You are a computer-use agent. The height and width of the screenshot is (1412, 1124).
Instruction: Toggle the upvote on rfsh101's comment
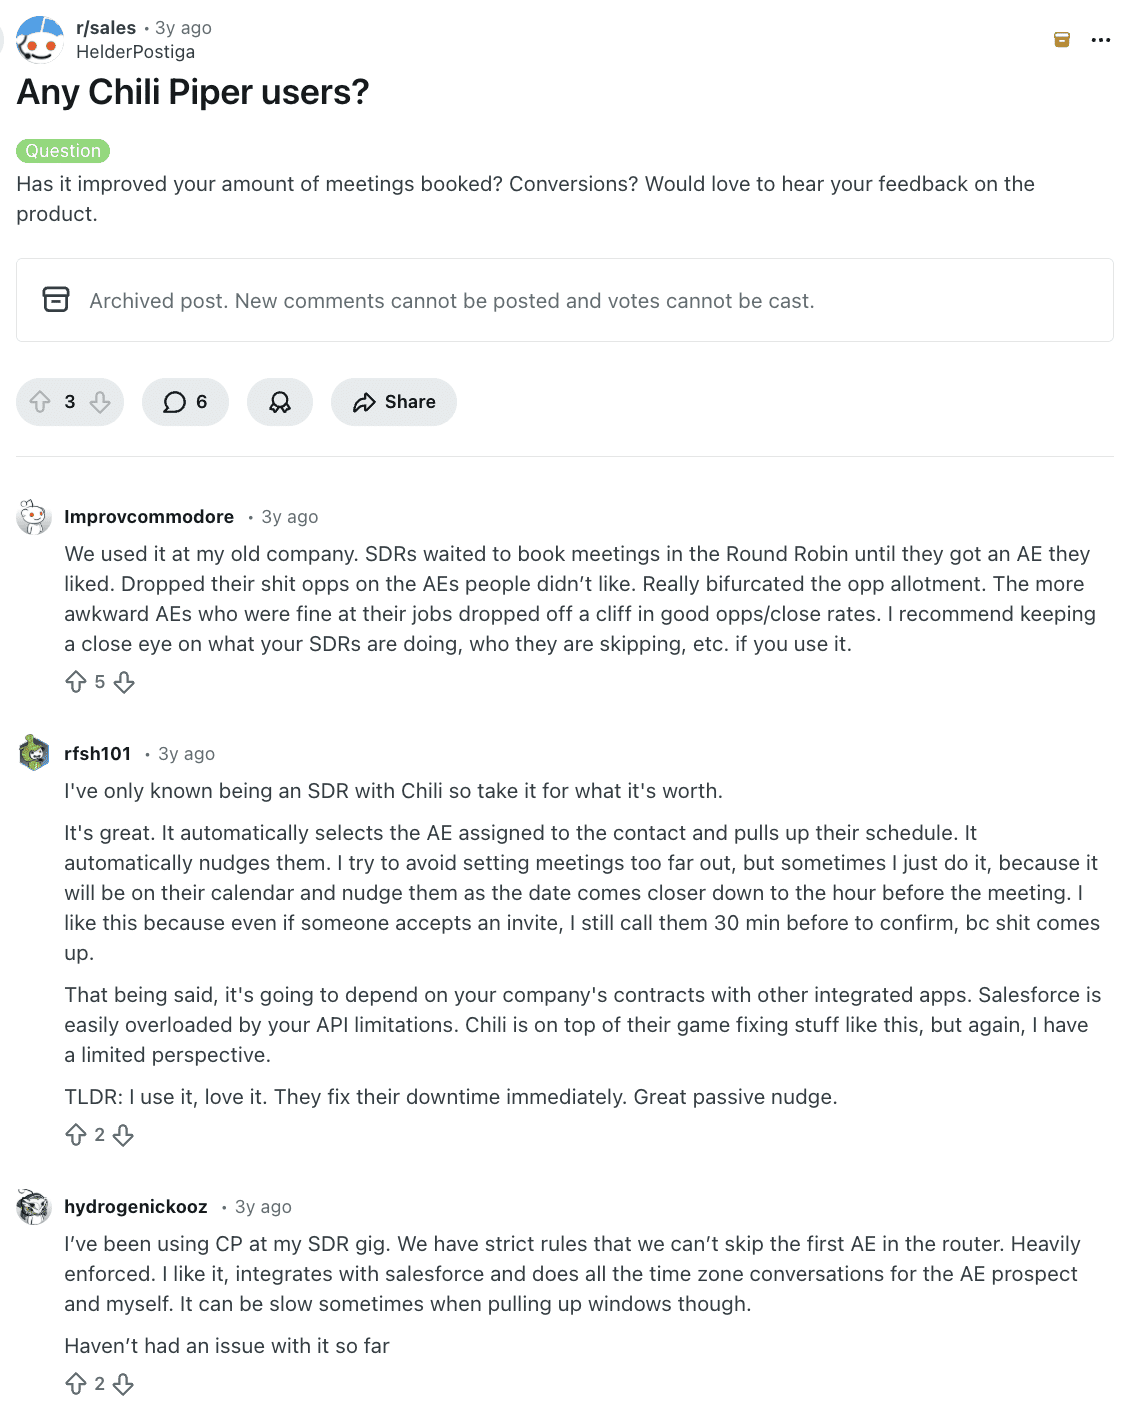(x=78, y=1136)
